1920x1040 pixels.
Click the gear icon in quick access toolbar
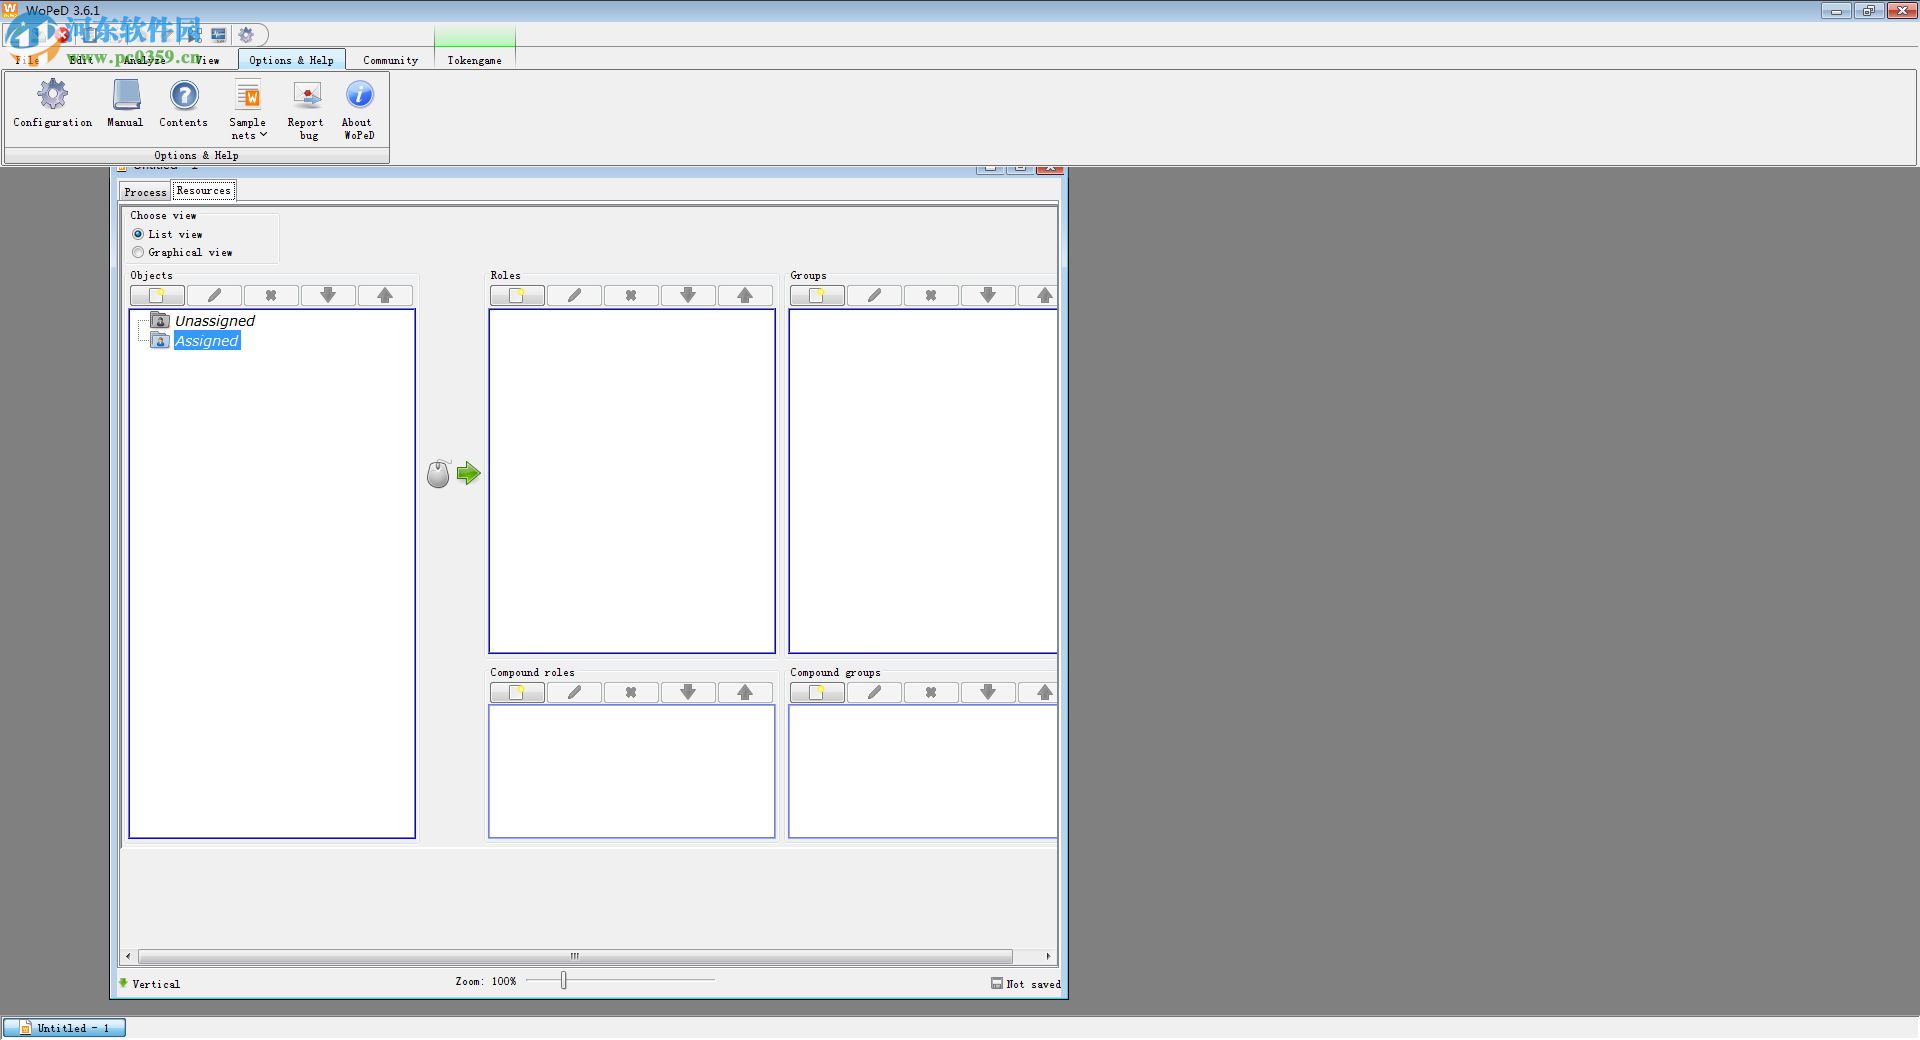[246, 35]
